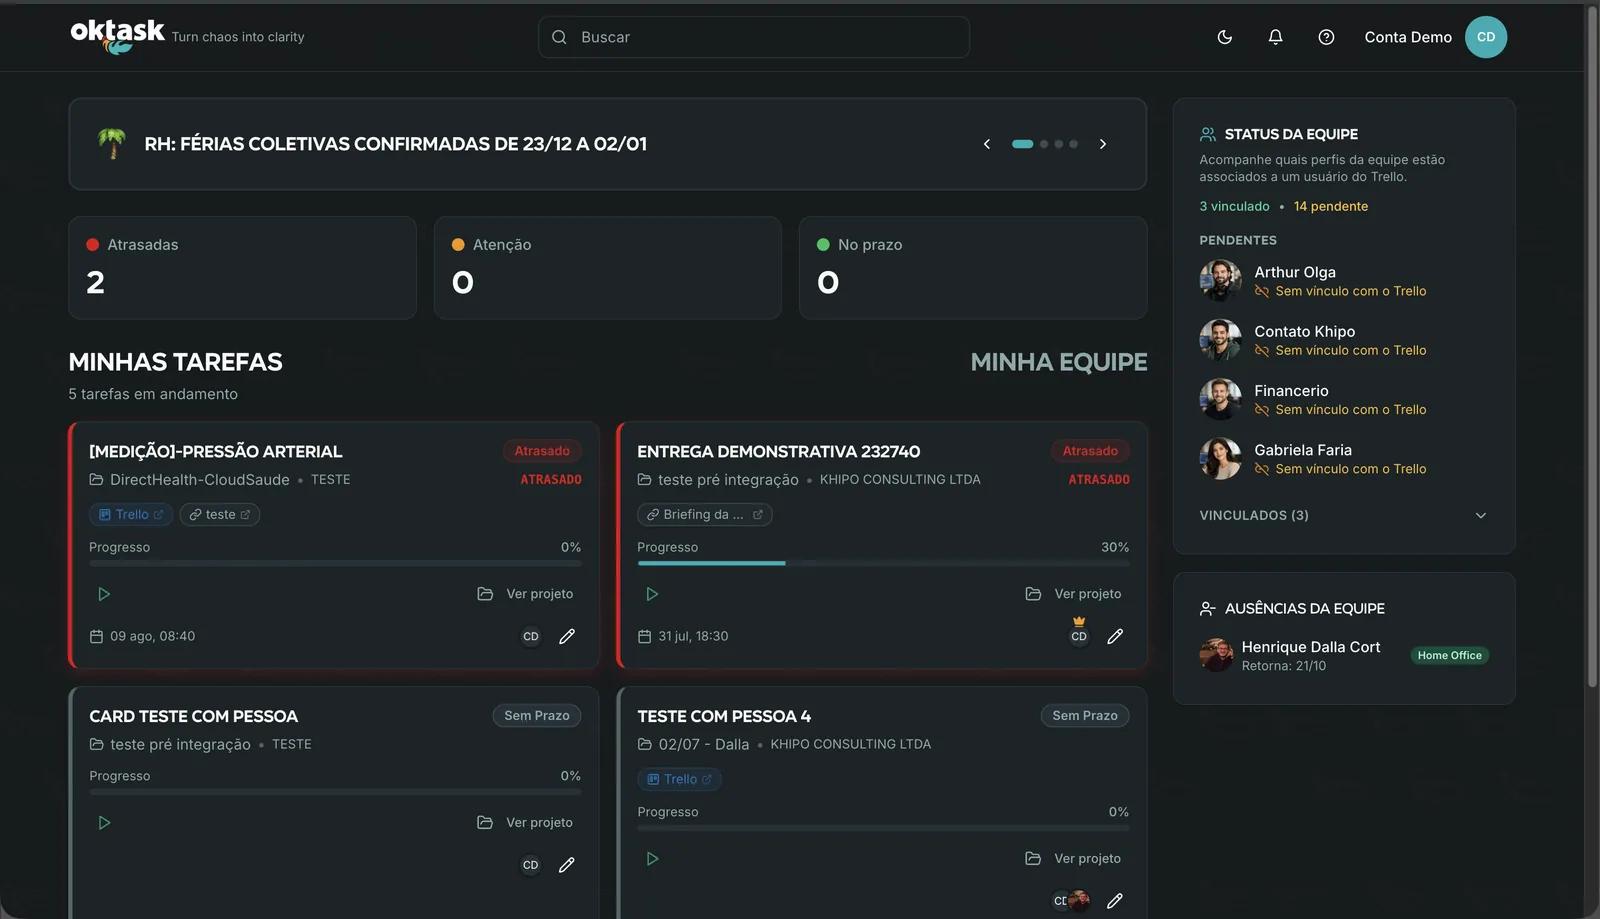Click the 14 pendente count
Viewport: 1600px width, 919px height.
[1331, 206]
